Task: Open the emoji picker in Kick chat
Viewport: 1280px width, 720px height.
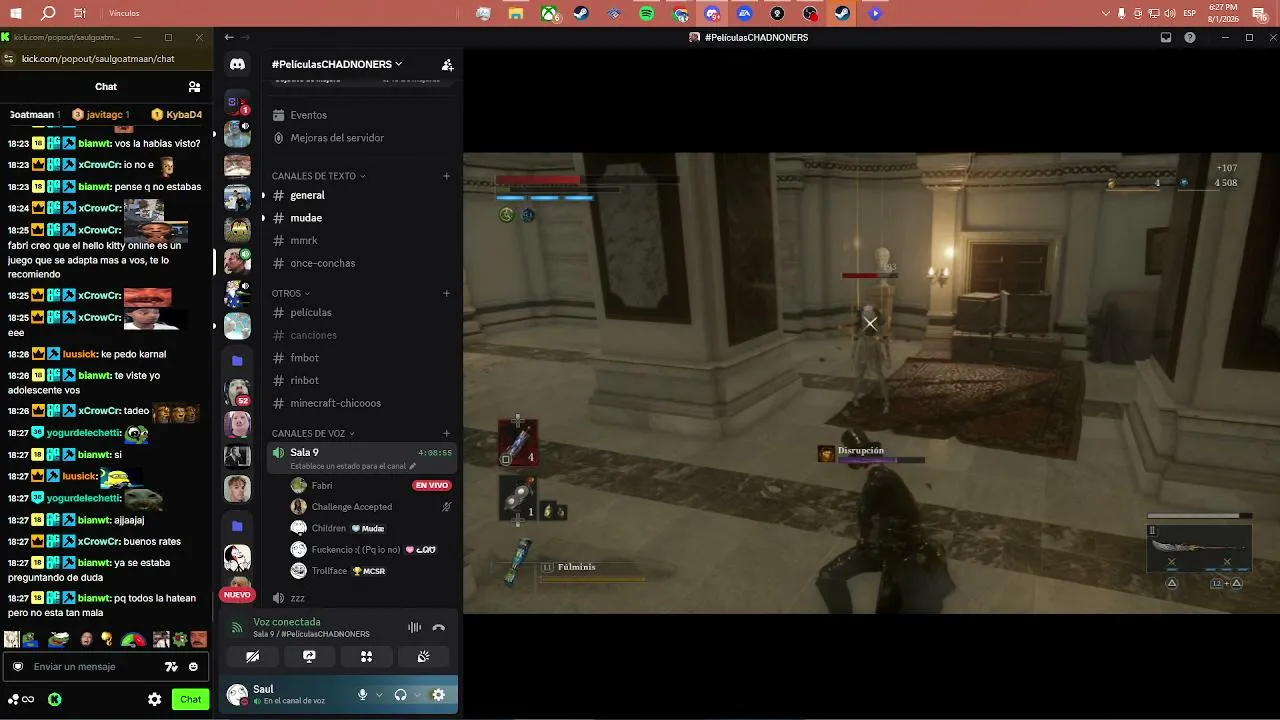Action: point(193,667)
